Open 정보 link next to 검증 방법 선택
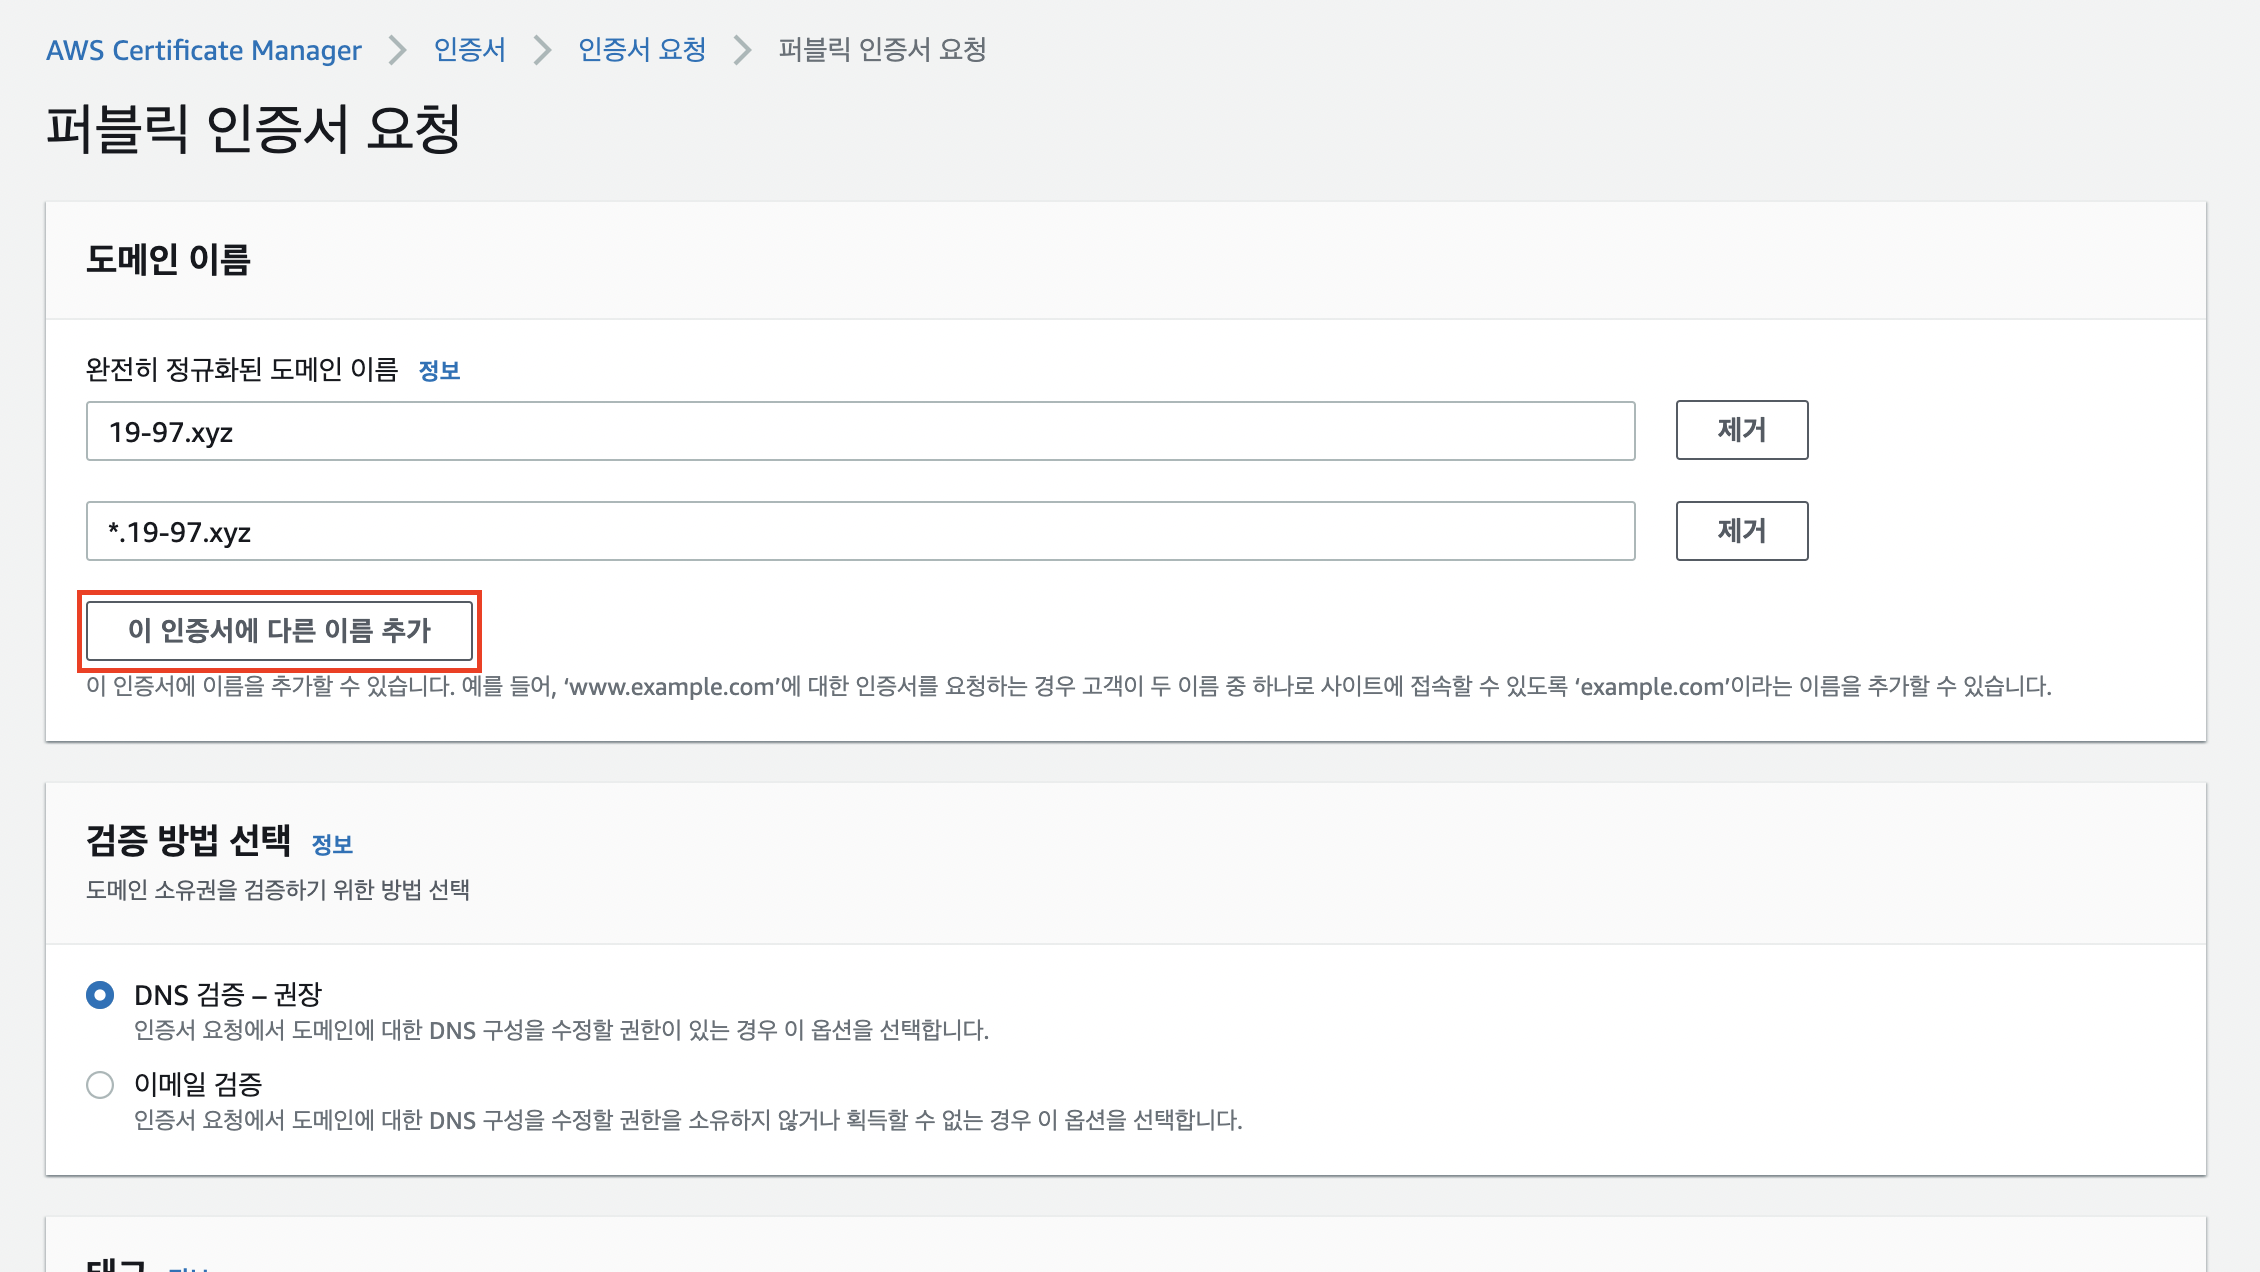 332,845
